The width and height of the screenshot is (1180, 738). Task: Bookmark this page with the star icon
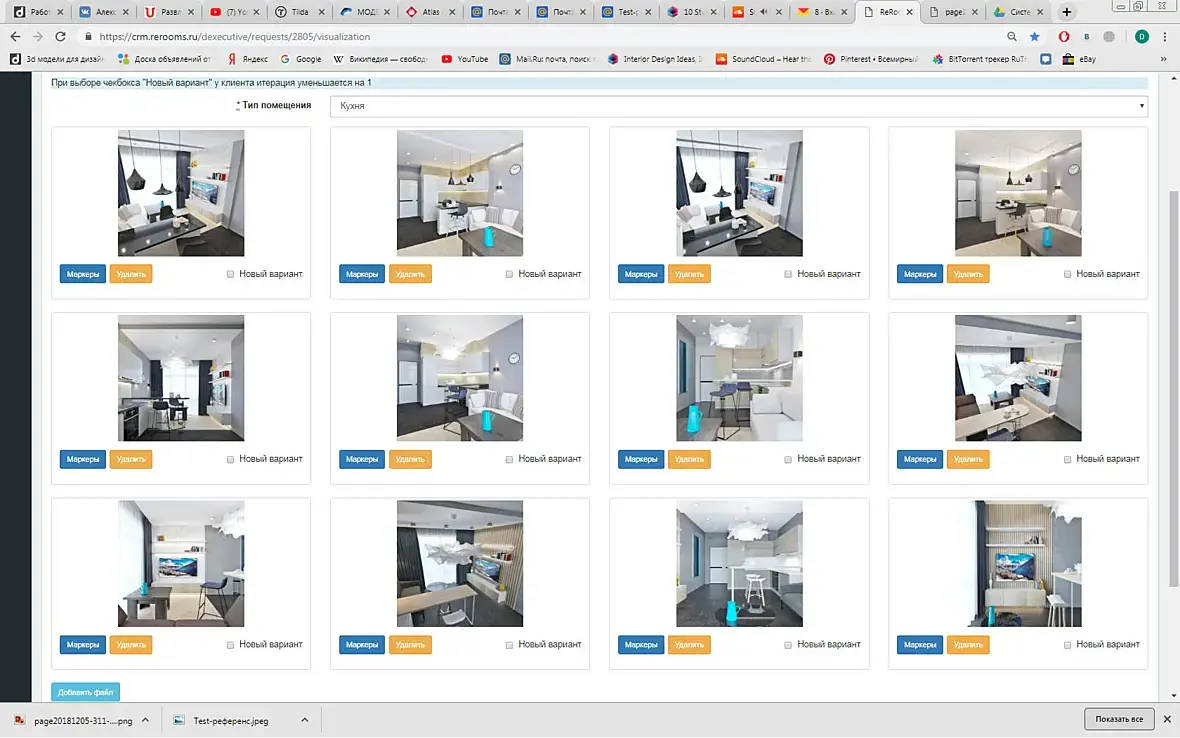point(1035,36)
